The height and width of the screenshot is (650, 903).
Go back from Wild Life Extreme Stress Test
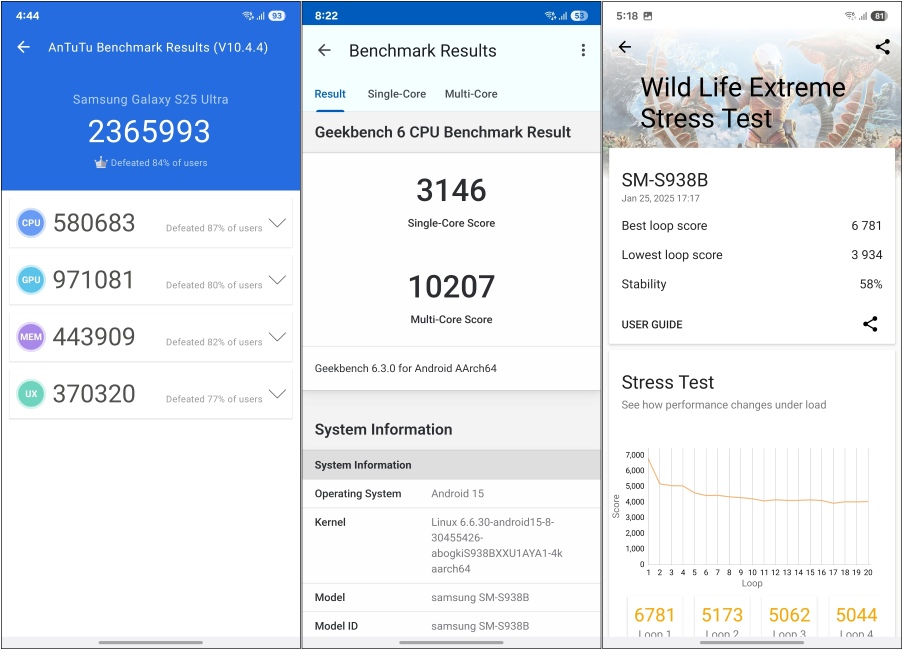pyautogui.click(x=625, y=47)
